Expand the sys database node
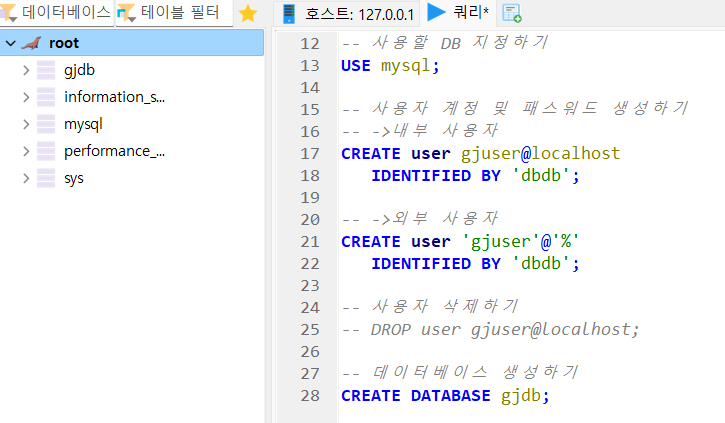Screen dimensions: 725x423 click(x=26, y=178)
